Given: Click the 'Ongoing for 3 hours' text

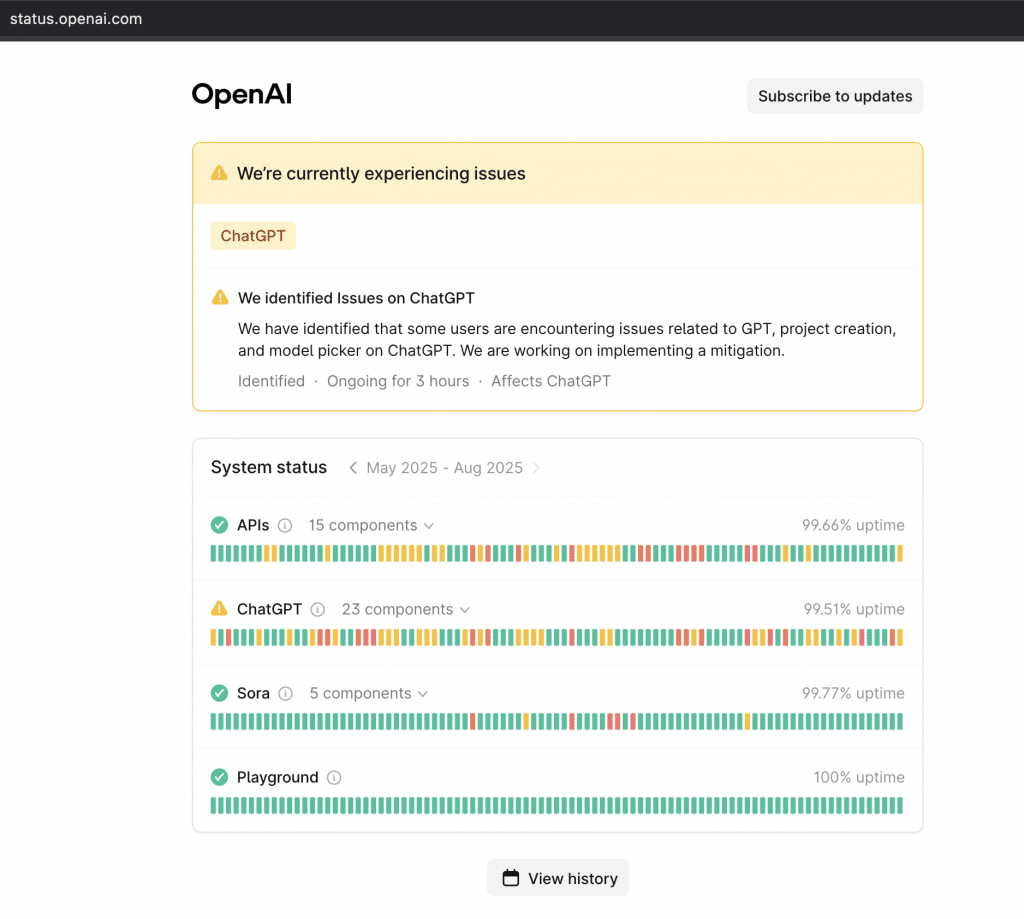Looking at the screenshot, I should point(398,381).
